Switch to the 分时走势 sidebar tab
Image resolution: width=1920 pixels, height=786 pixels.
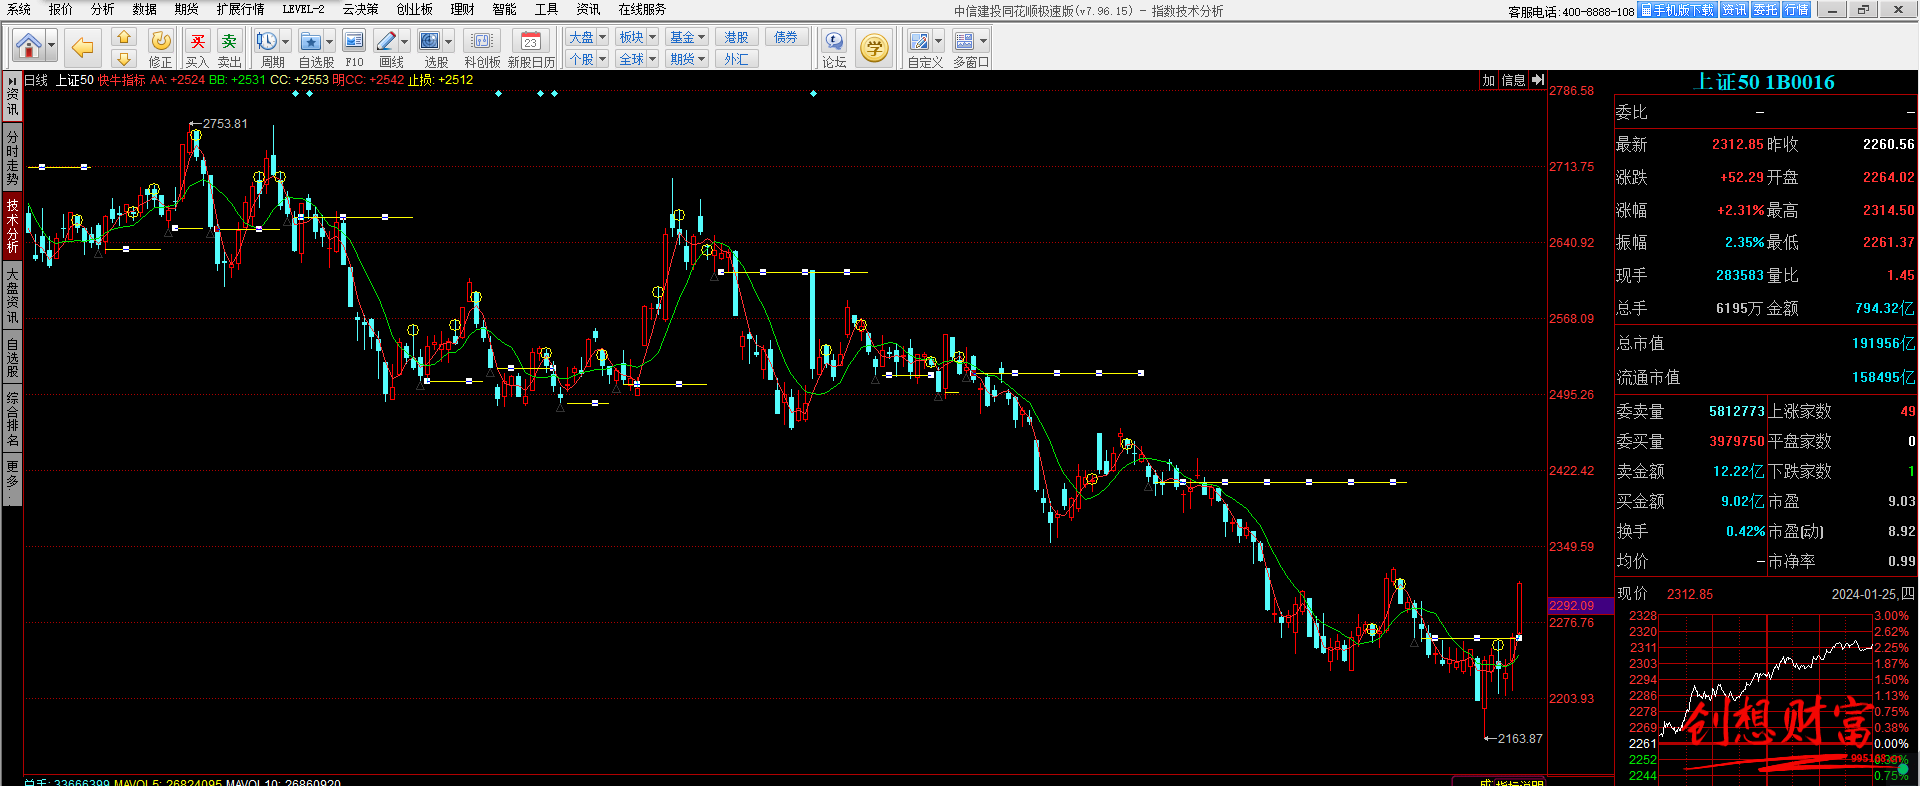click(12, 158)
